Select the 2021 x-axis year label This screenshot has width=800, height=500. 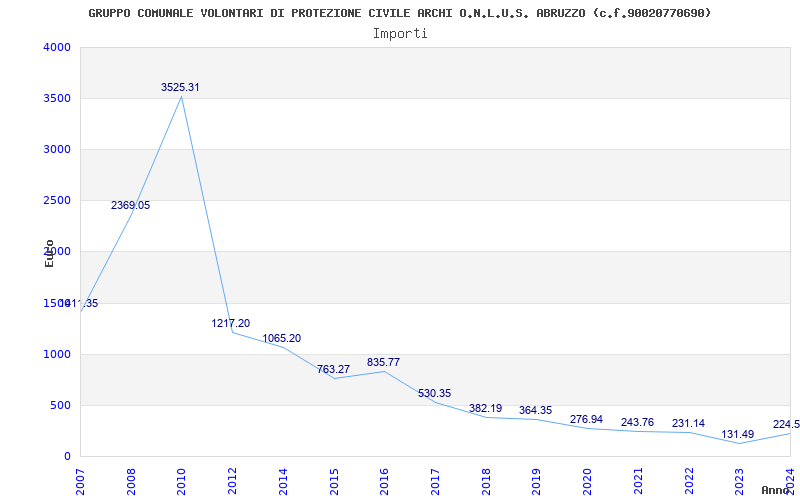(x=638, y=482)
